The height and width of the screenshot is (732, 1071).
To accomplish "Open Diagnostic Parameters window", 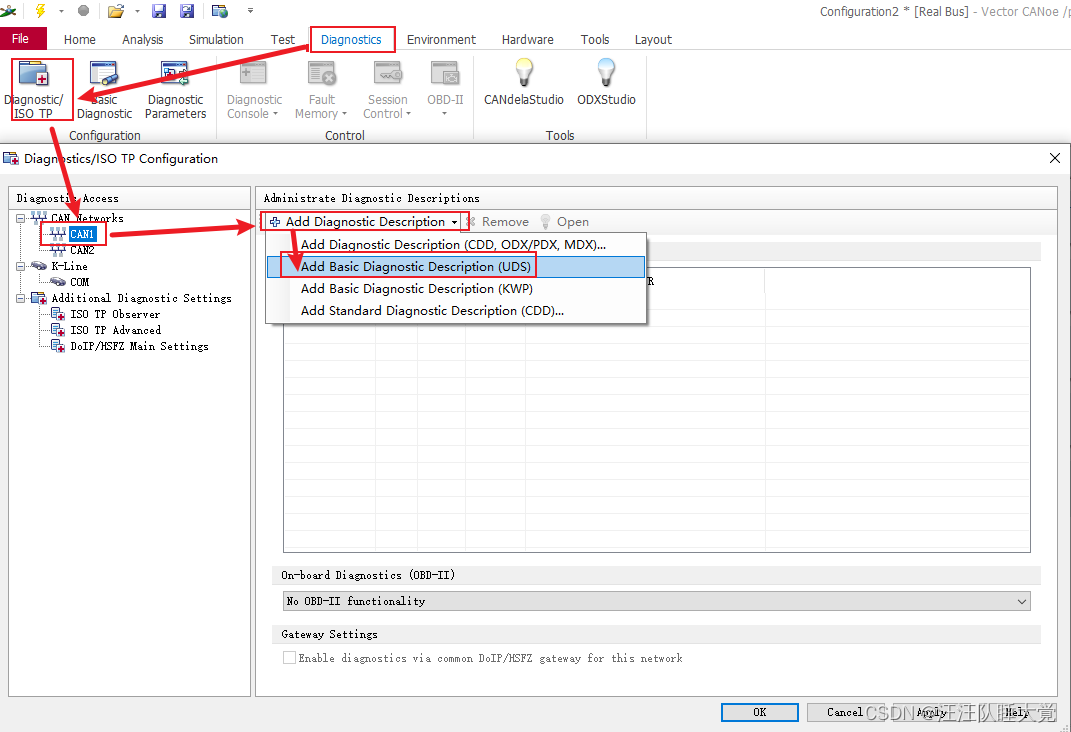I will pos(176,90).
